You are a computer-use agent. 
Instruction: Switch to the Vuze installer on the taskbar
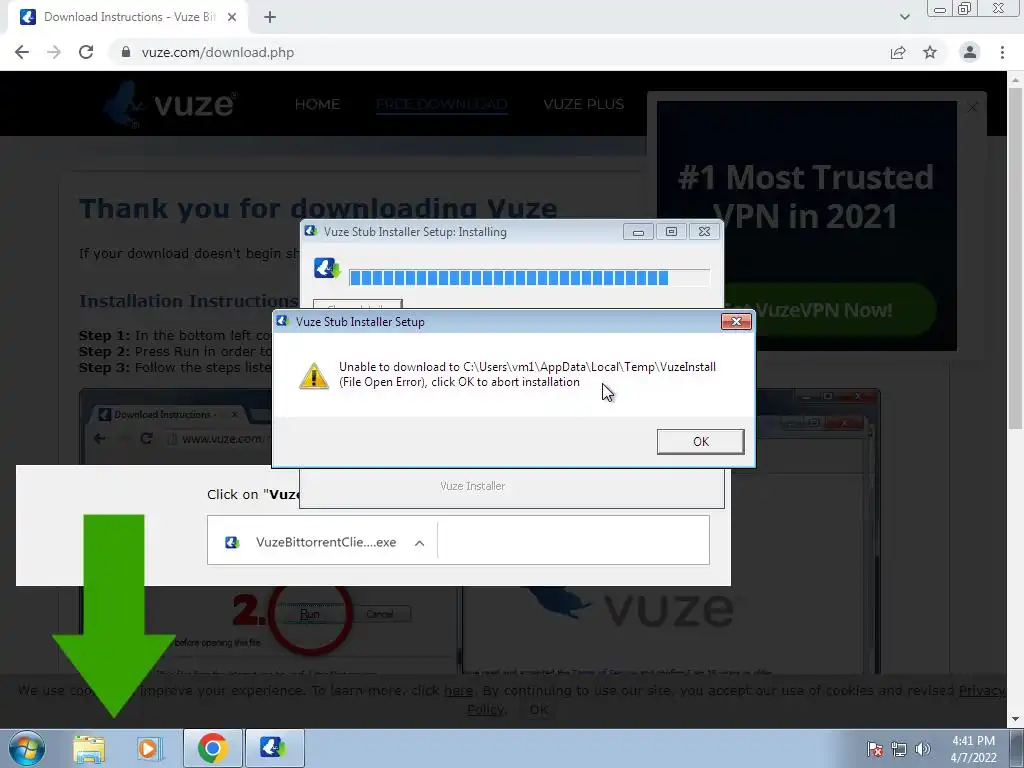pos(274,748)
